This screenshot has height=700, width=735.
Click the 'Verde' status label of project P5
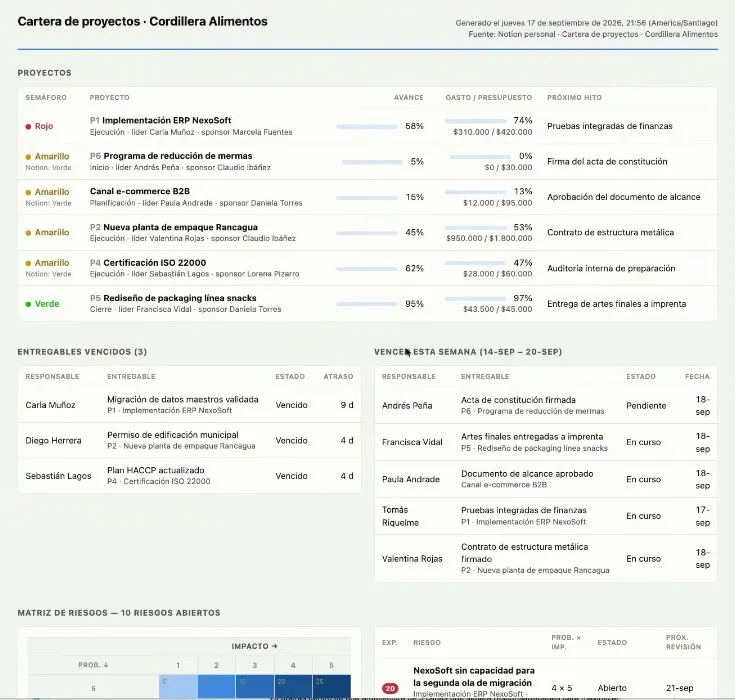(47, 304)
